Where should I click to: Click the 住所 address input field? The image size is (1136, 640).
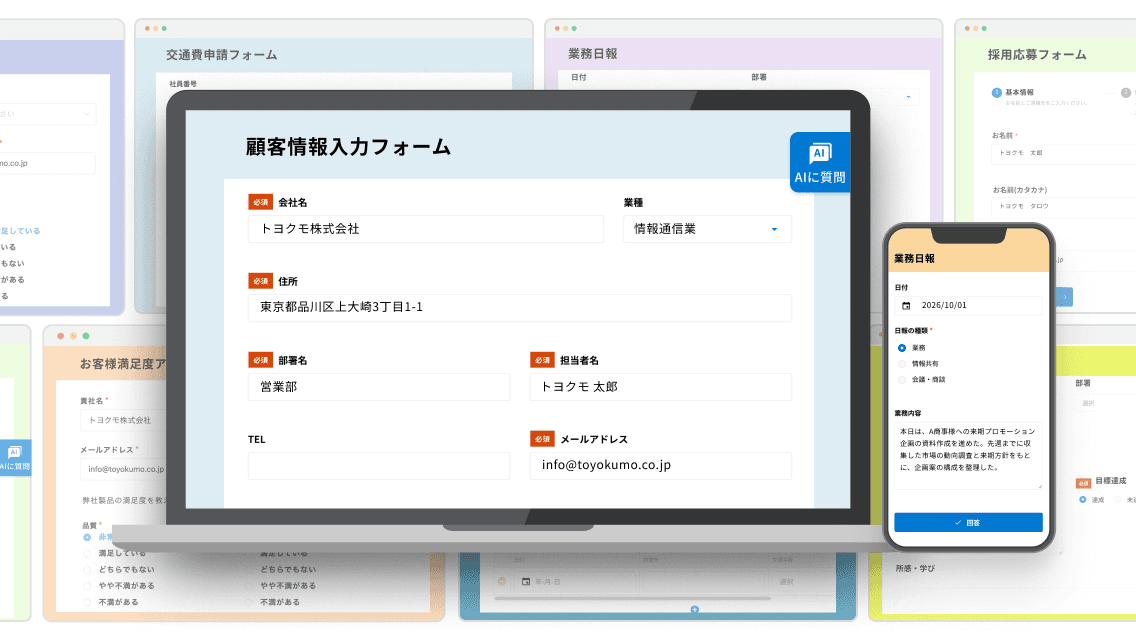pyautogui.click(x=519, y=307)
